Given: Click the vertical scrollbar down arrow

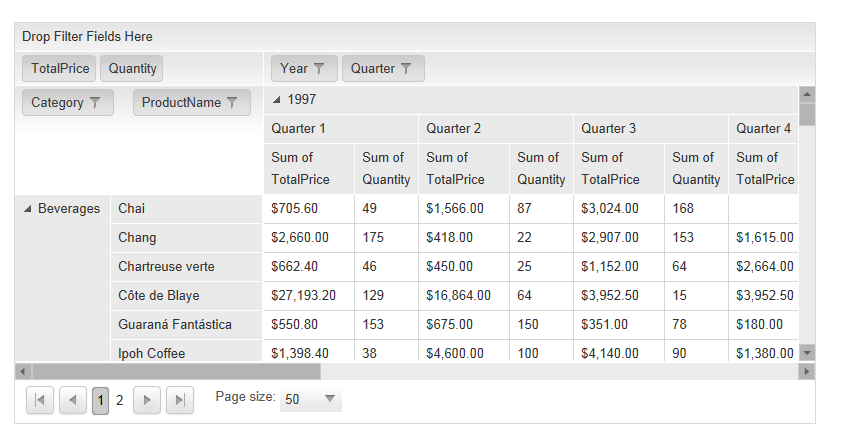Looking at the screenshot, I should click(807, 352).
